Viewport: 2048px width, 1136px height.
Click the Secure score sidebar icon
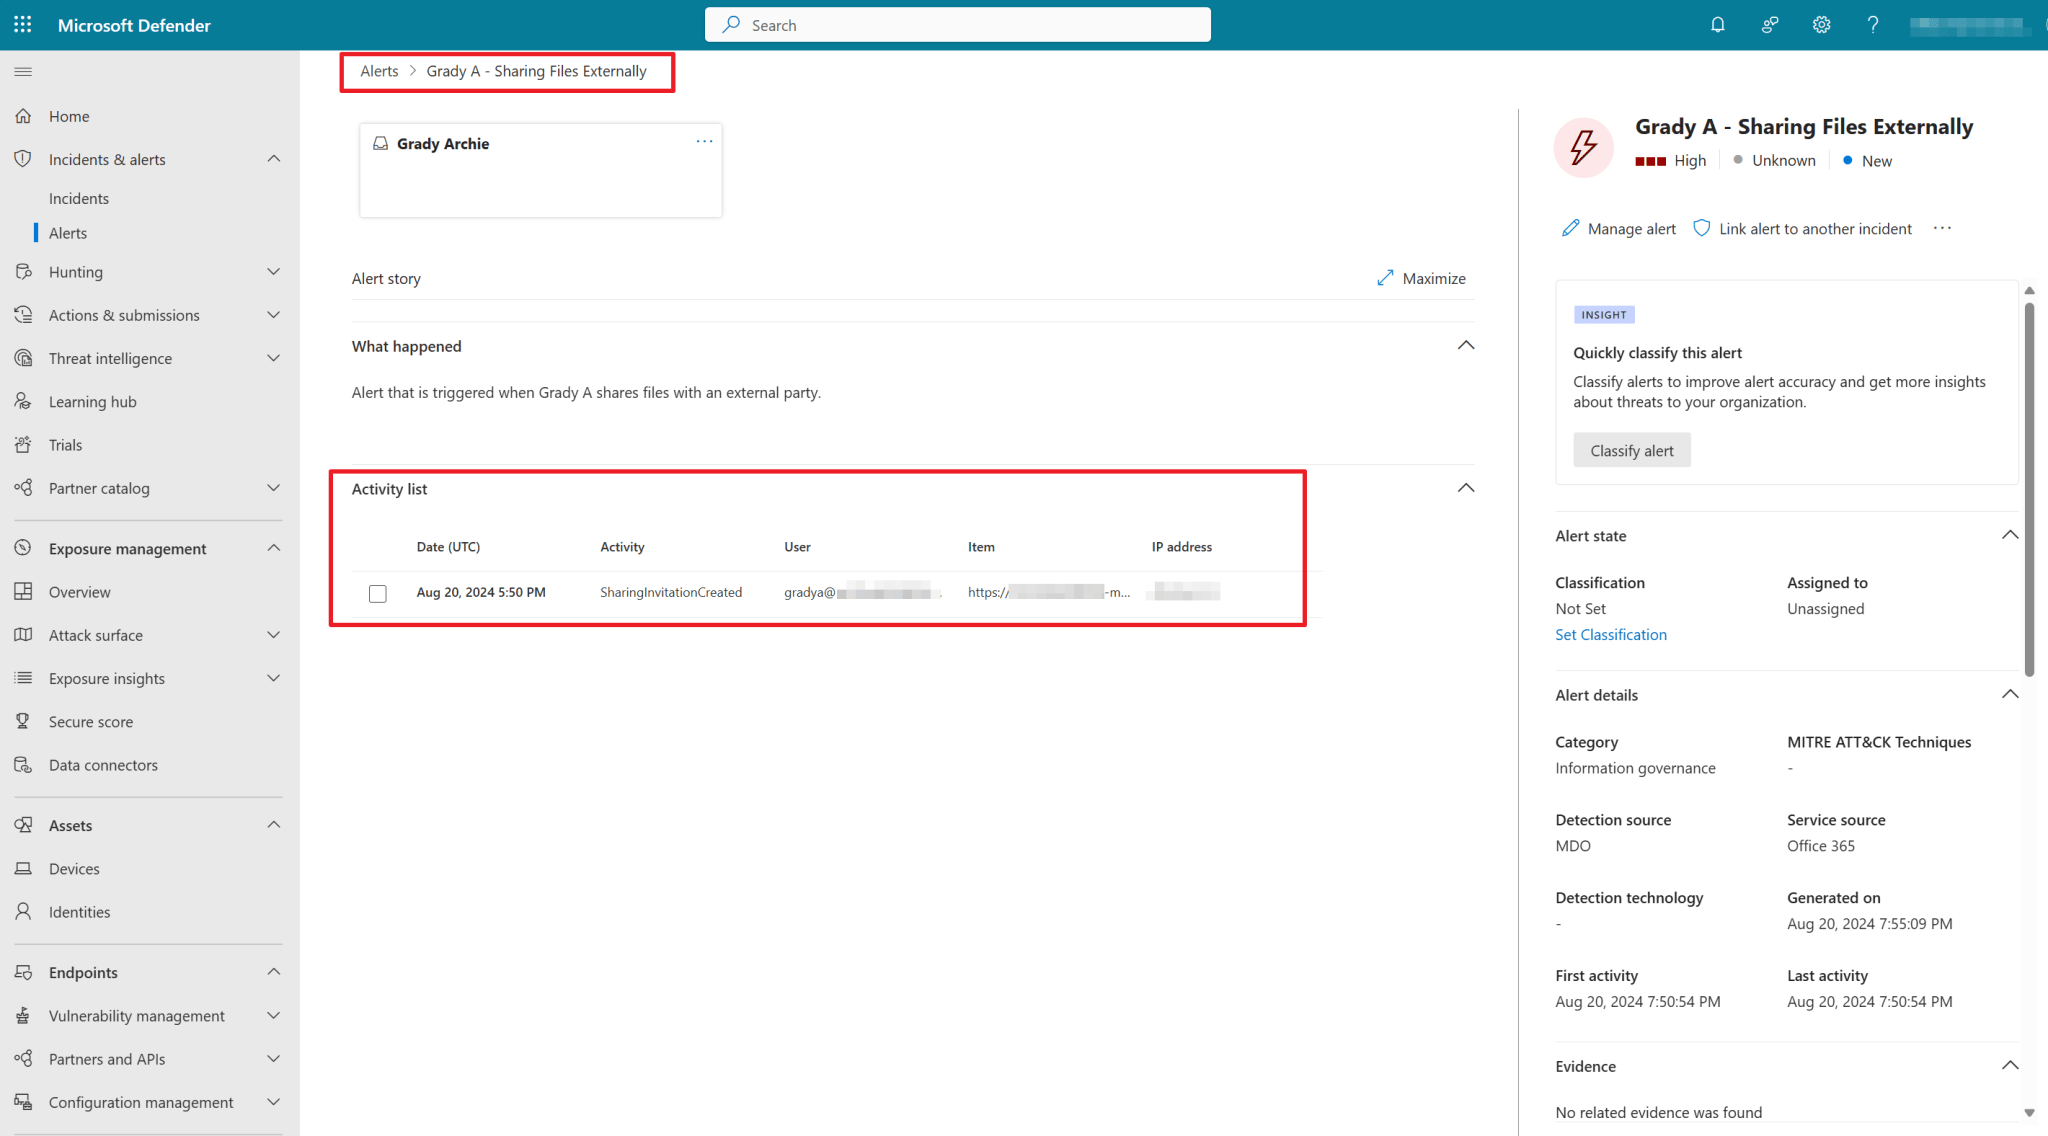click(x=23, y=721)
